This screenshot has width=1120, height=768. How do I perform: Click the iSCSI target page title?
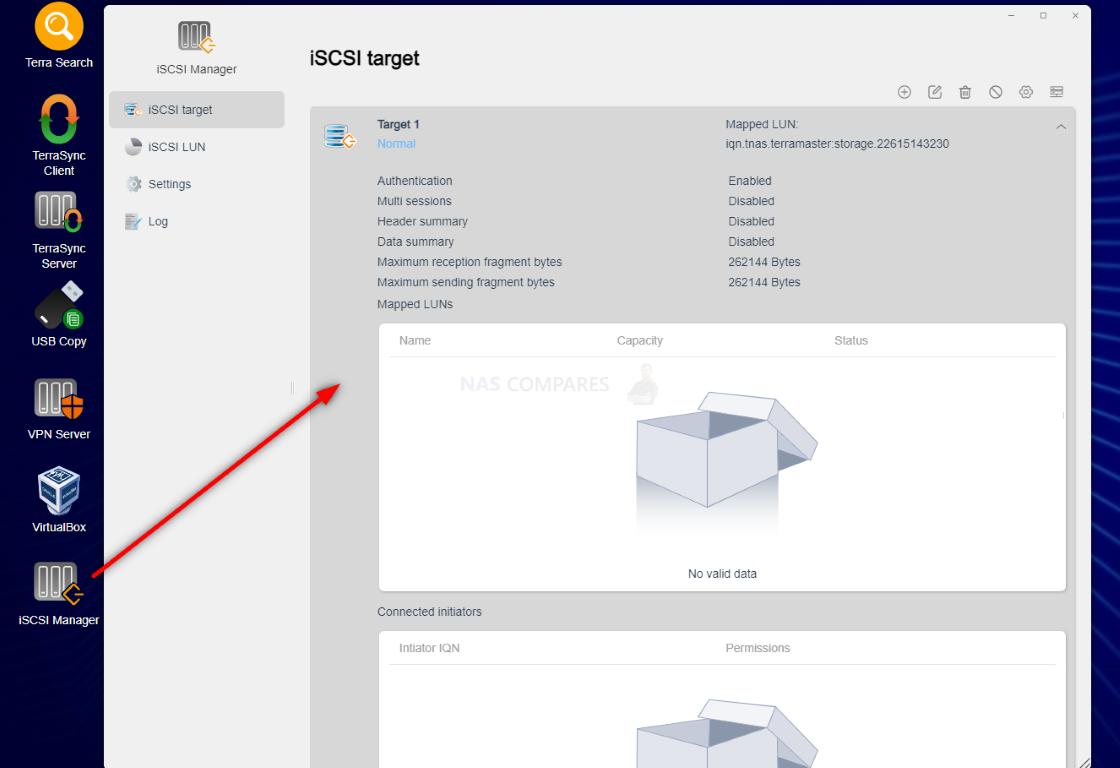coord(364,59)
